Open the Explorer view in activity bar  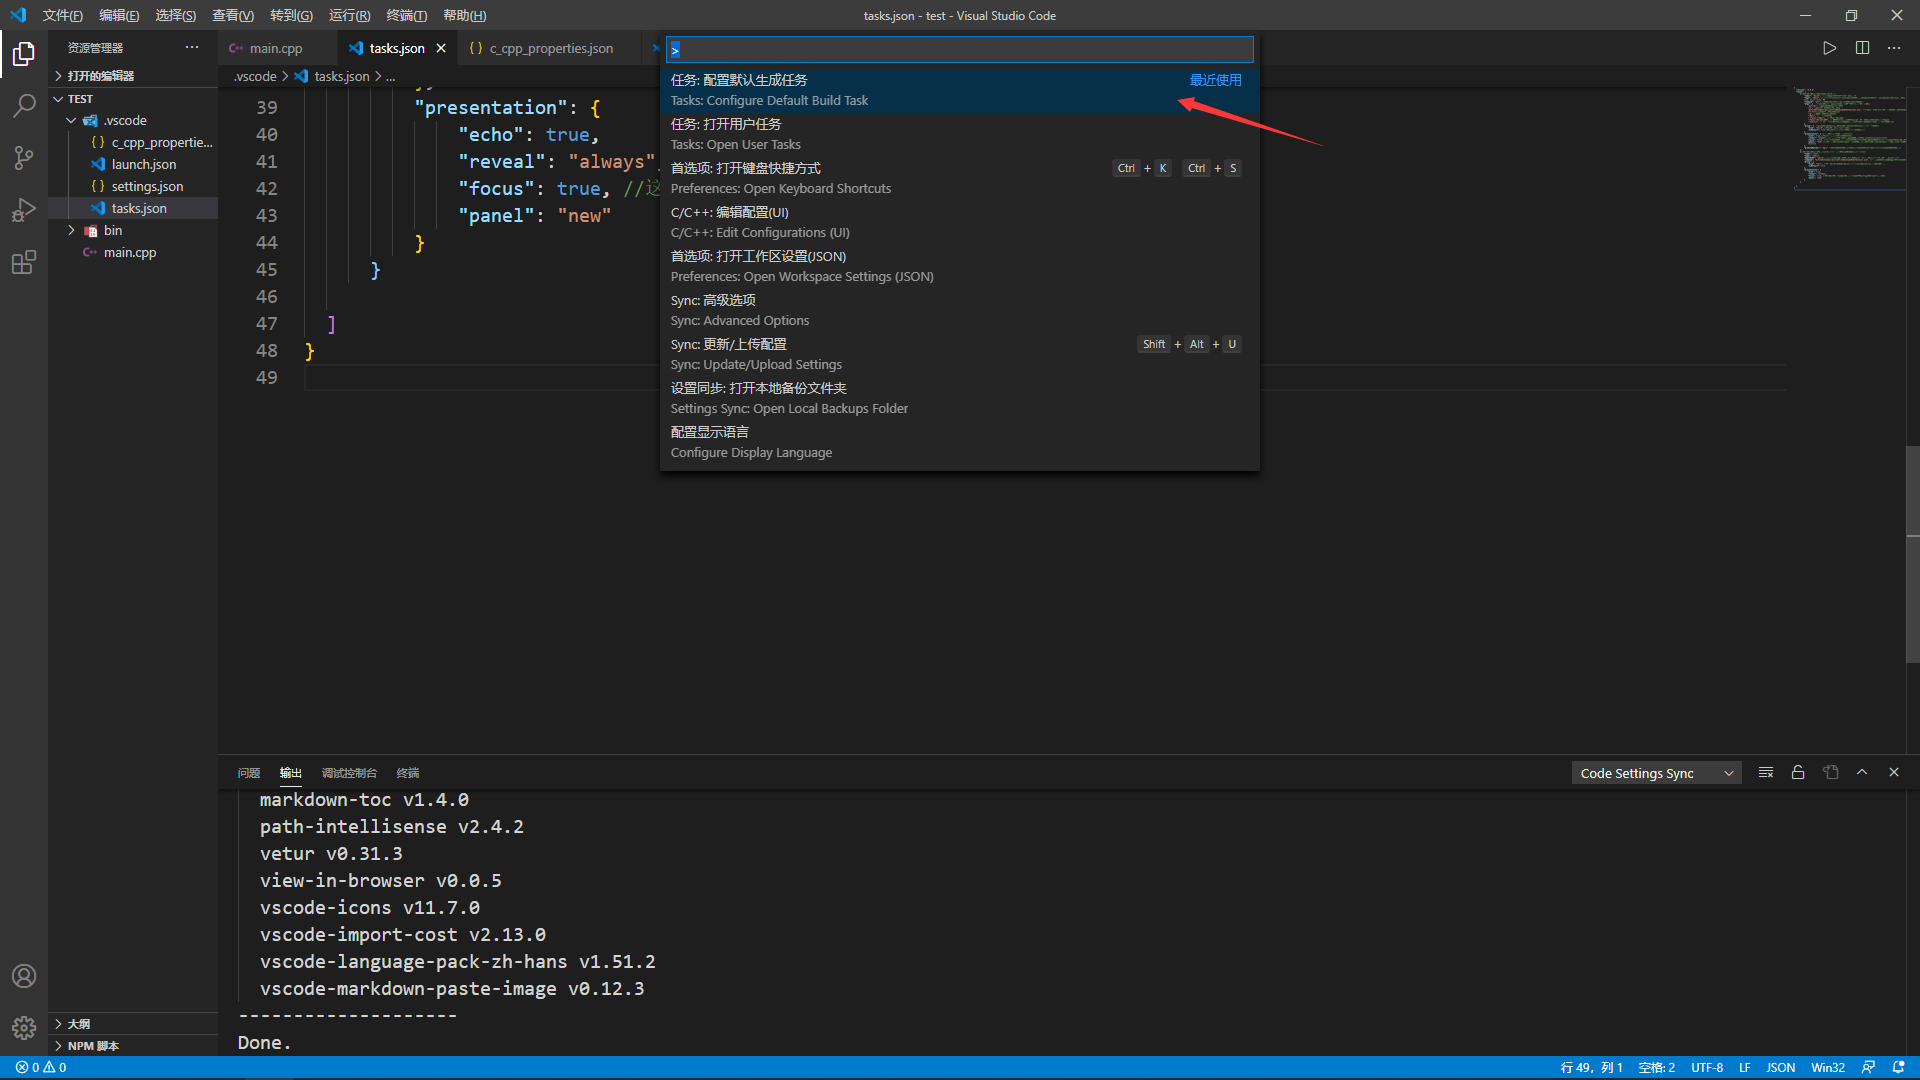24,53
